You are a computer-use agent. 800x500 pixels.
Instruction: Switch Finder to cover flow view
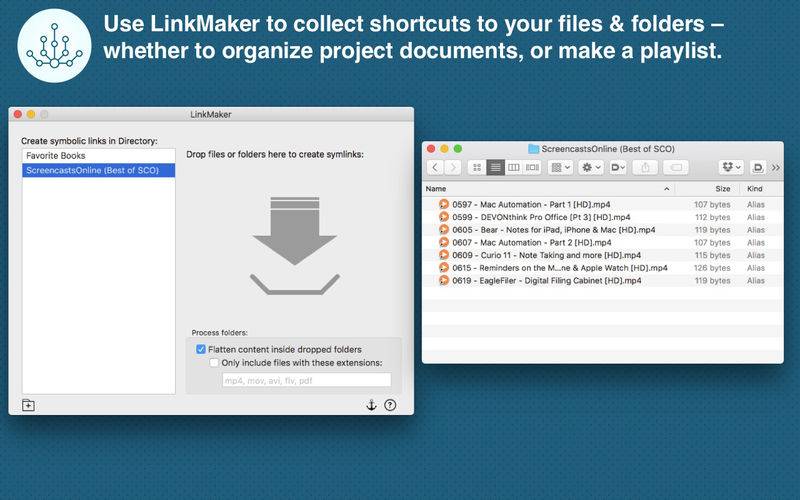(532, 167)
